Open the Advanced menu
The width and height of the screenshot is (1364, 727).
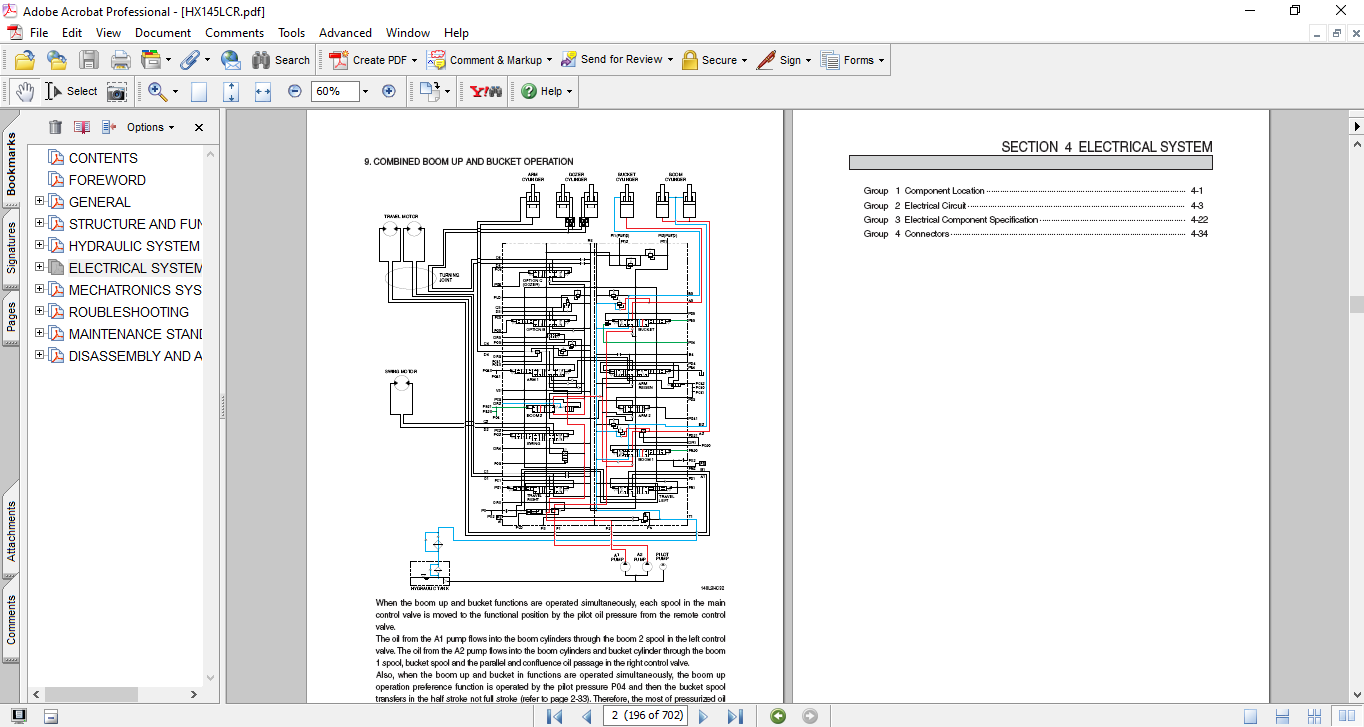point(345,33)
